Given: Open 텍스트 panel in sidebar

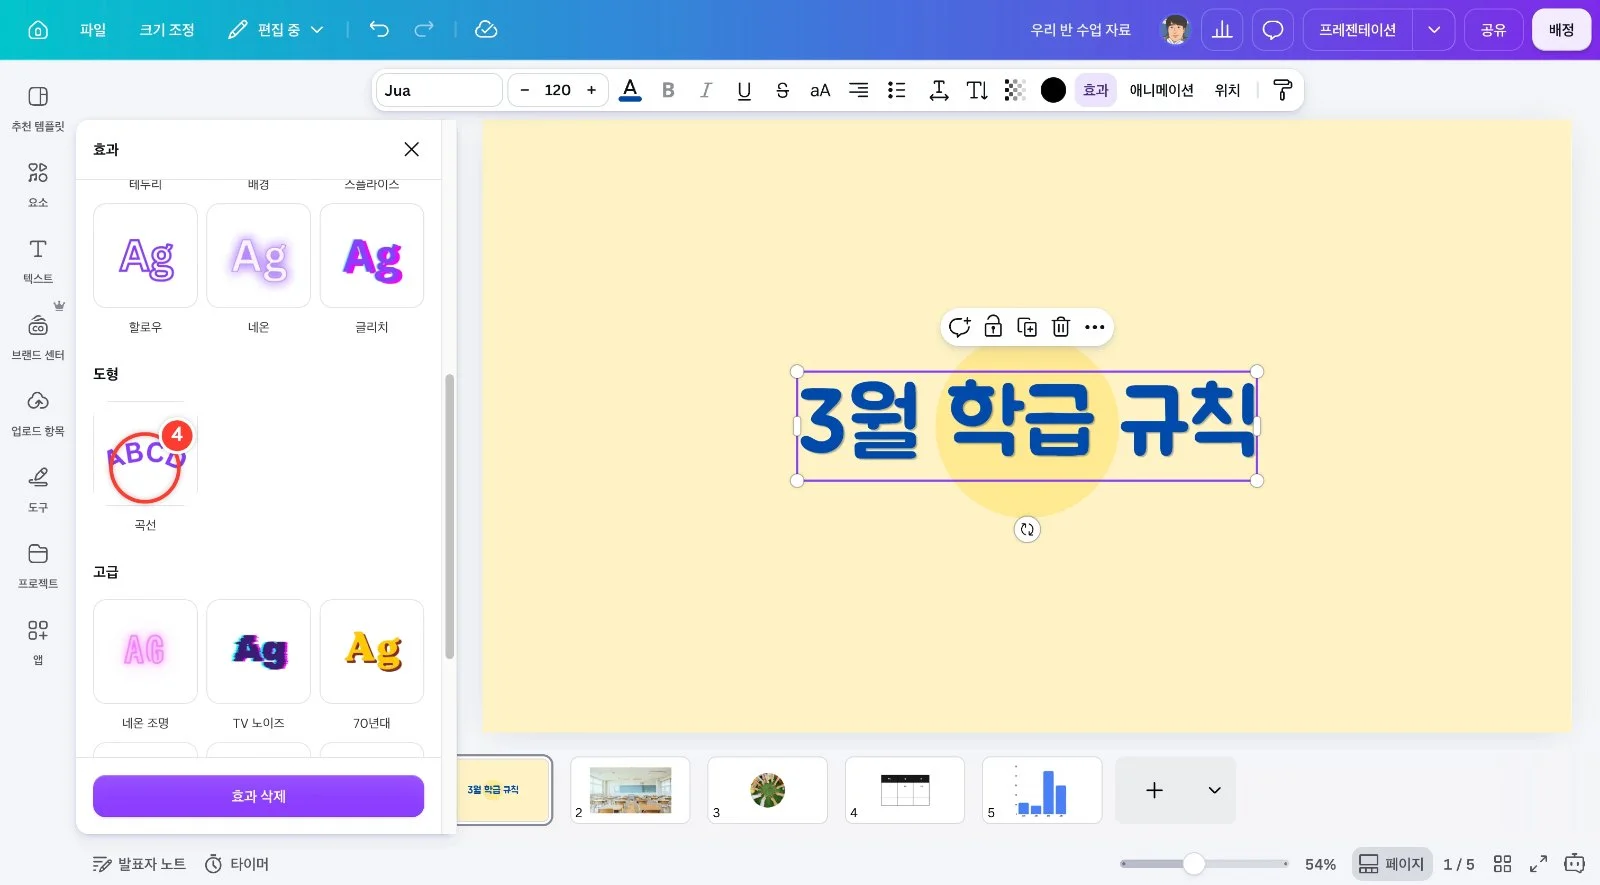Looking at the screenshot, I should 38,261.
